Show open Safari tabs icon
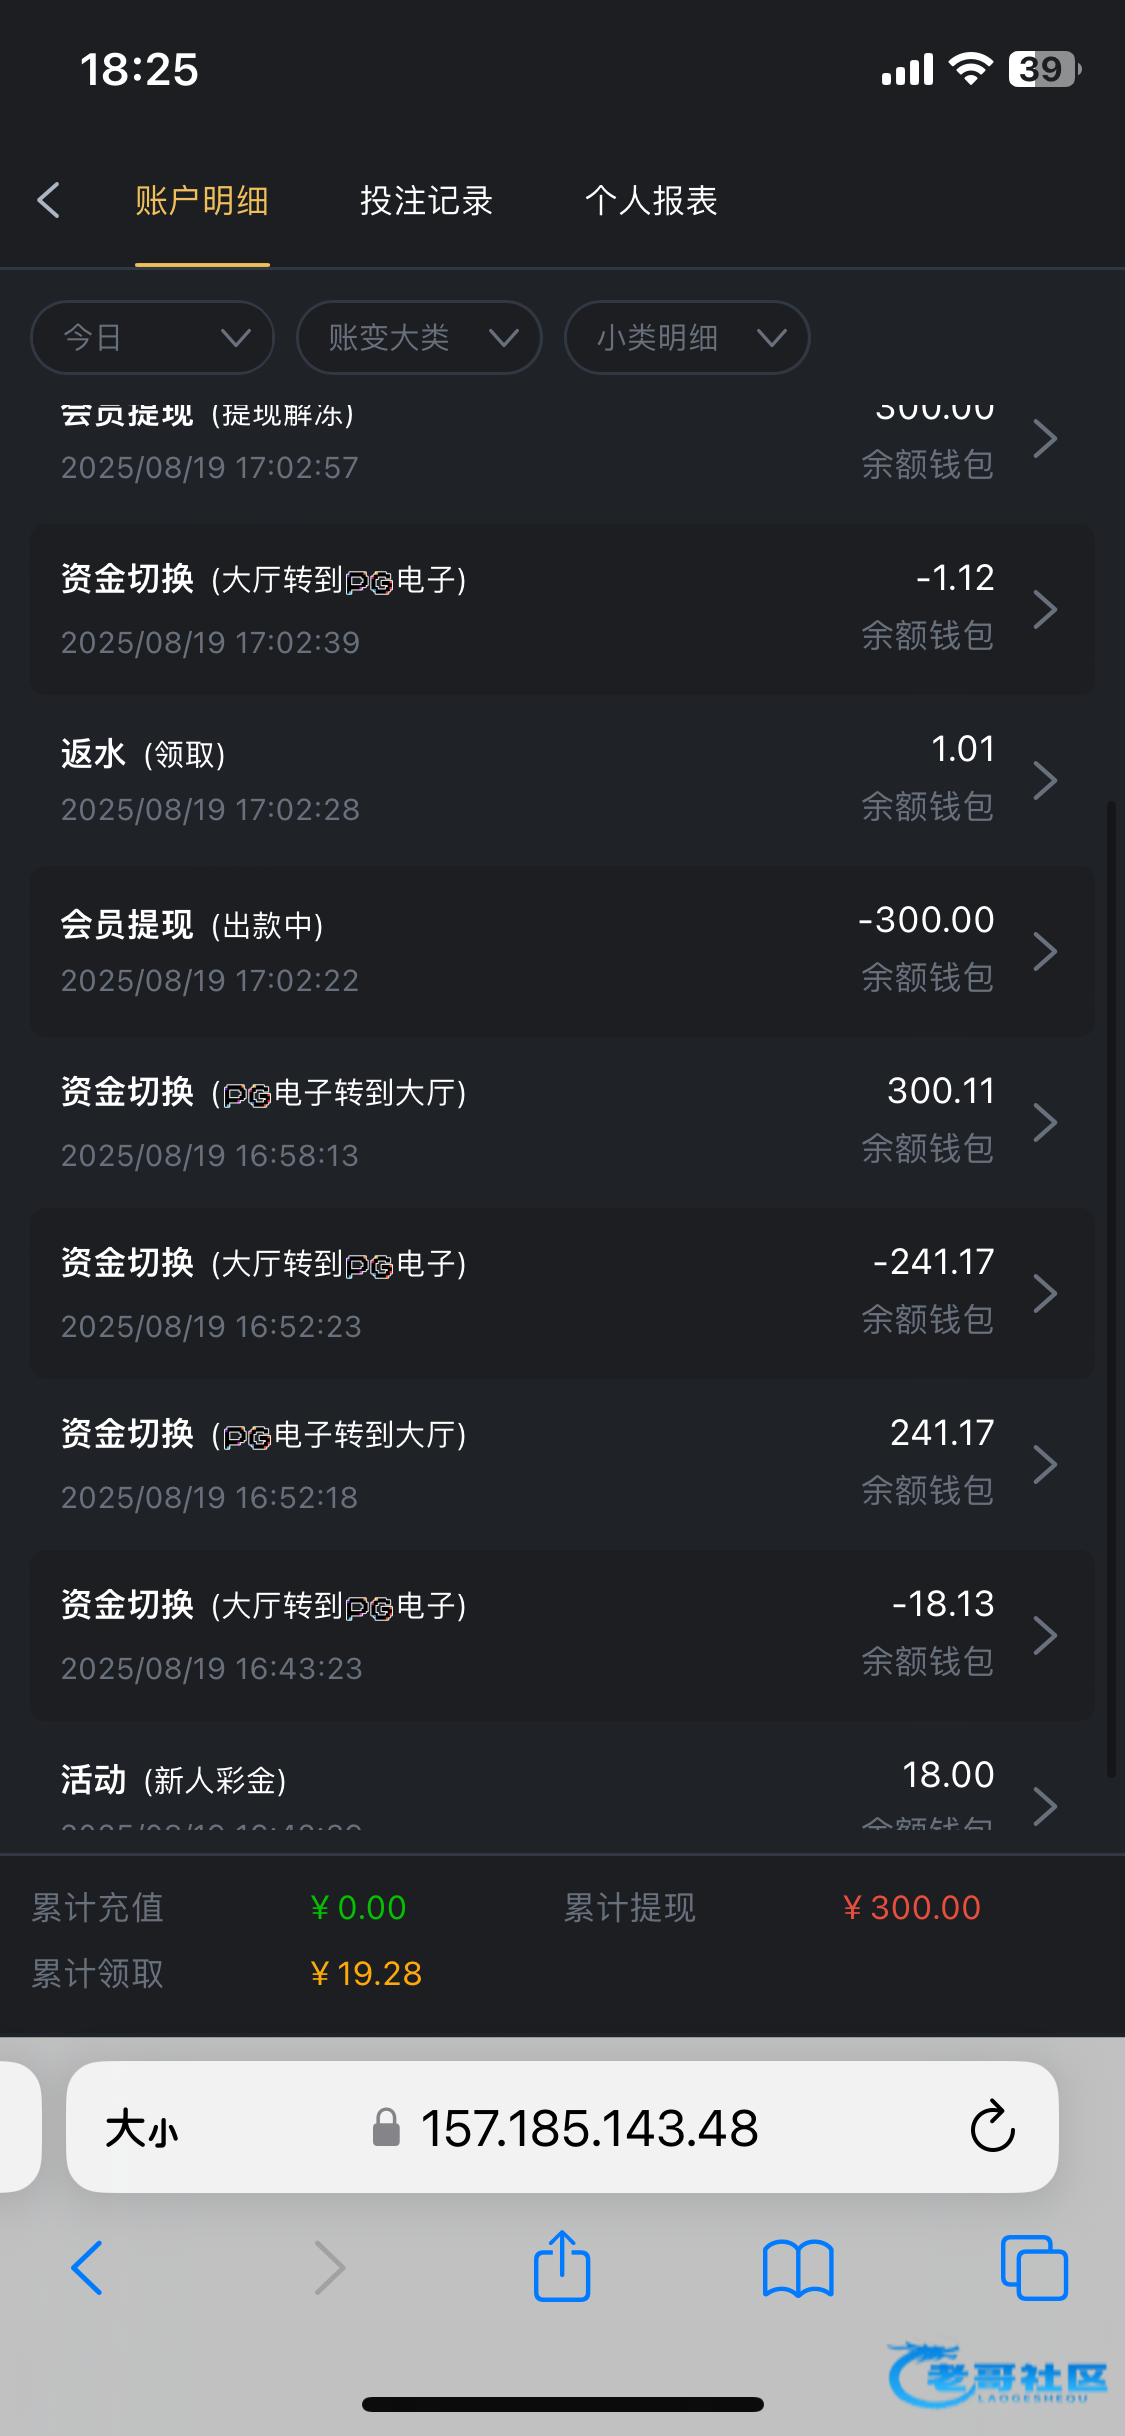1125x2436 pixels. (1034, 2267)
